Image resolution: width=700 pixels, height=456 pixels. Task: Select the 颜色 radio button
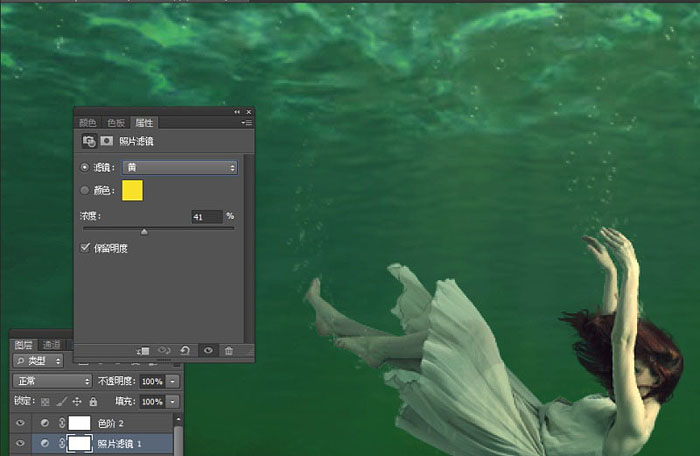pos(84,190)
